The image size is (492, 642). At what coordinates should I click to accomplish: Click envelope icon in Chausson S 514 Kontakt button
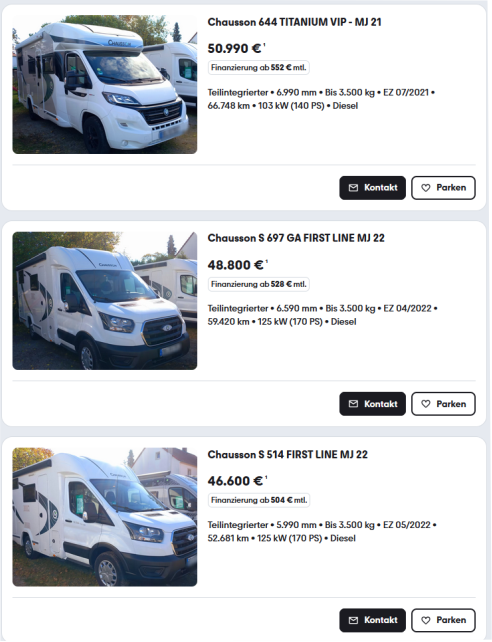[x=353, y=620]
